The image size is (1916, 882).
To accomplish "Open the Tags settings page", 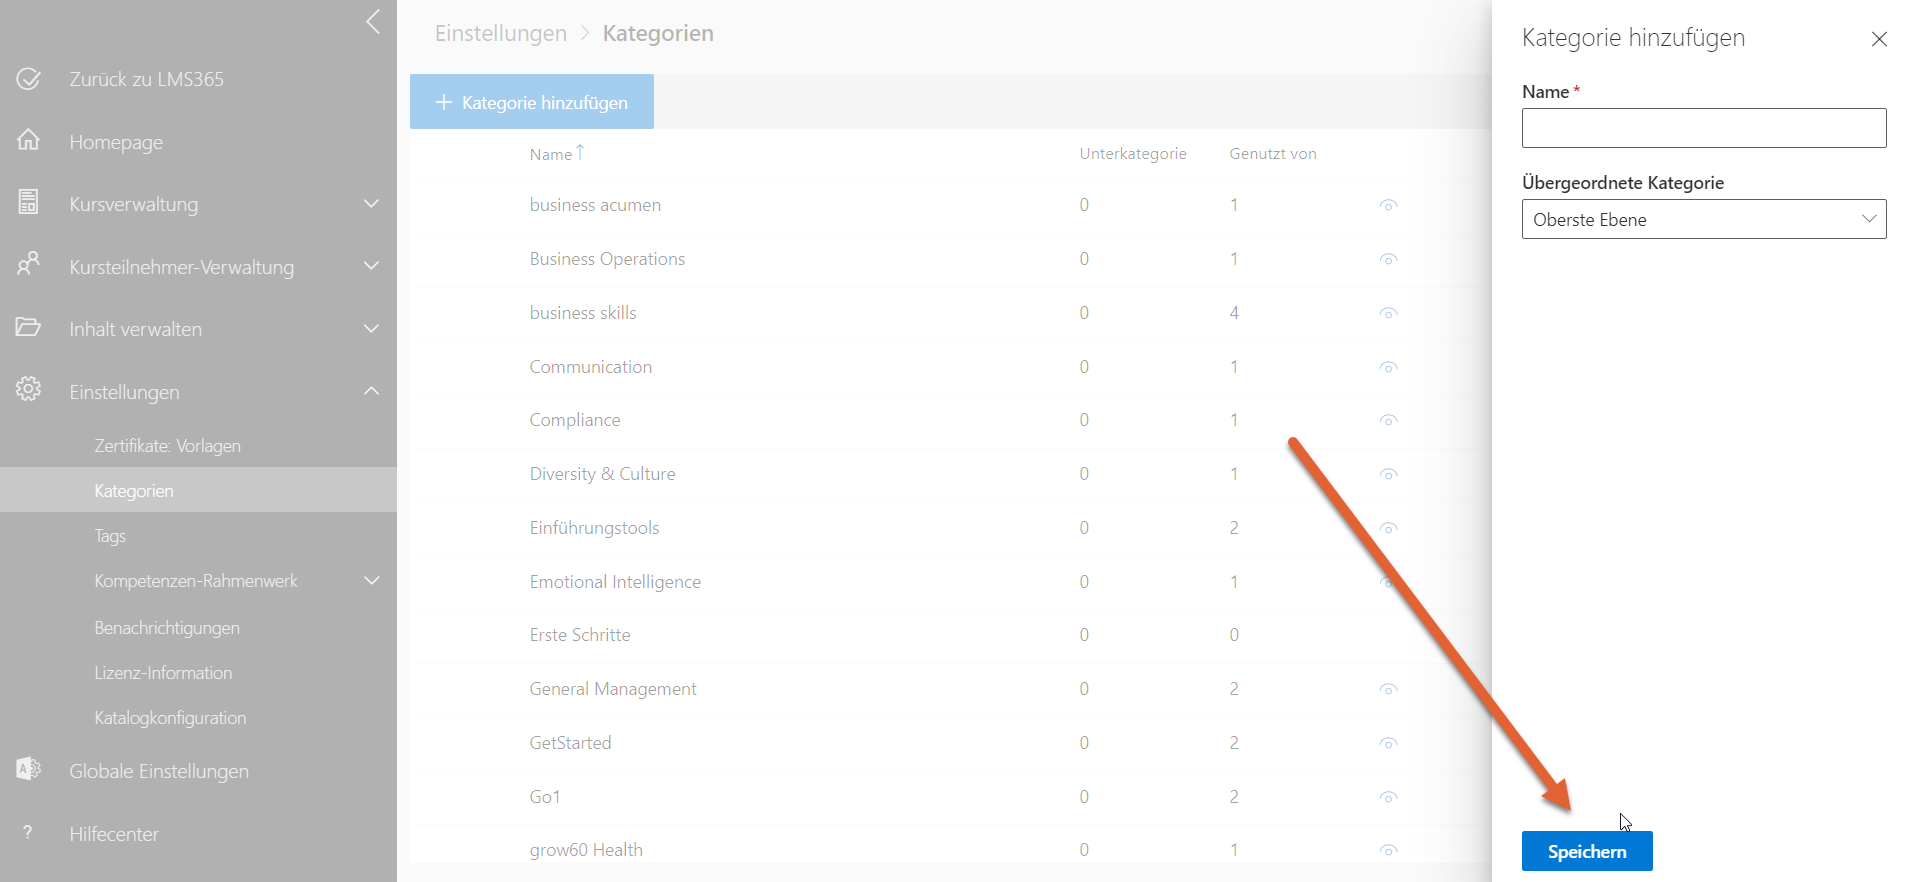I will (110, 536).
